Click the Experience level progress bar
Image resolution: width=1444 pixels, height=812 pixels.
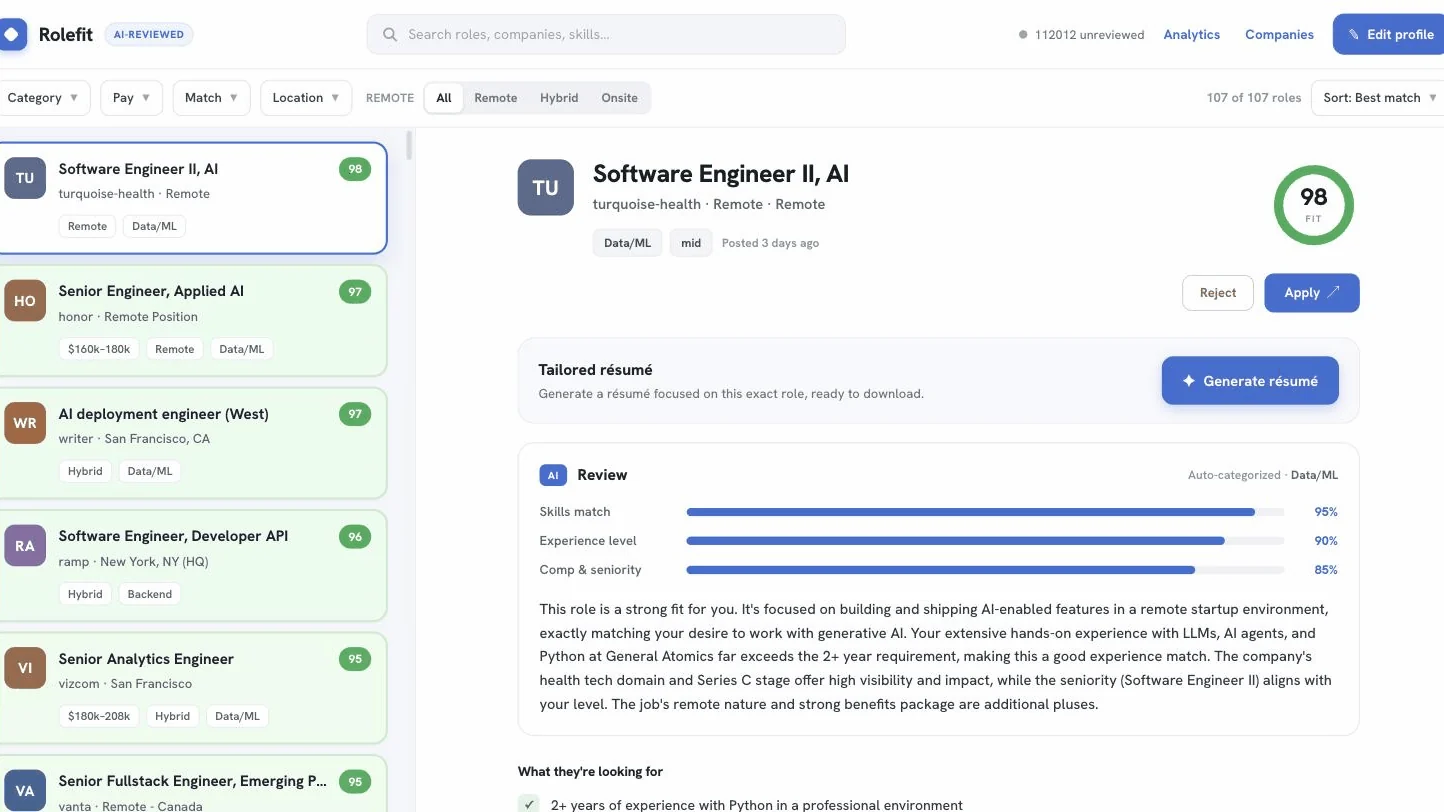tap(985, 541)
